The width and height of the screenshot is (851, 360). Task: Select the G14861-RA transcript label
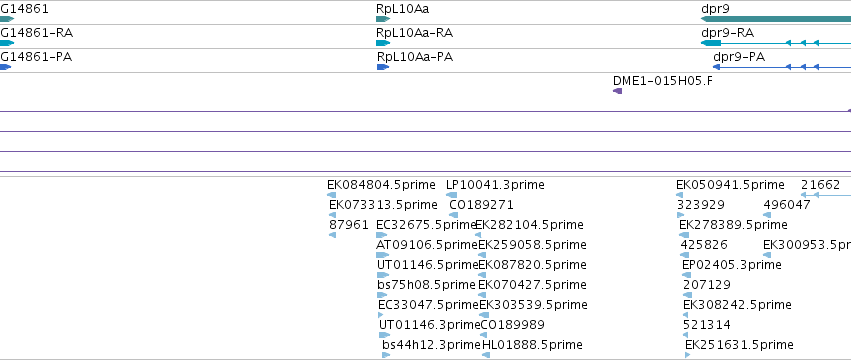(x=36, y=33)
